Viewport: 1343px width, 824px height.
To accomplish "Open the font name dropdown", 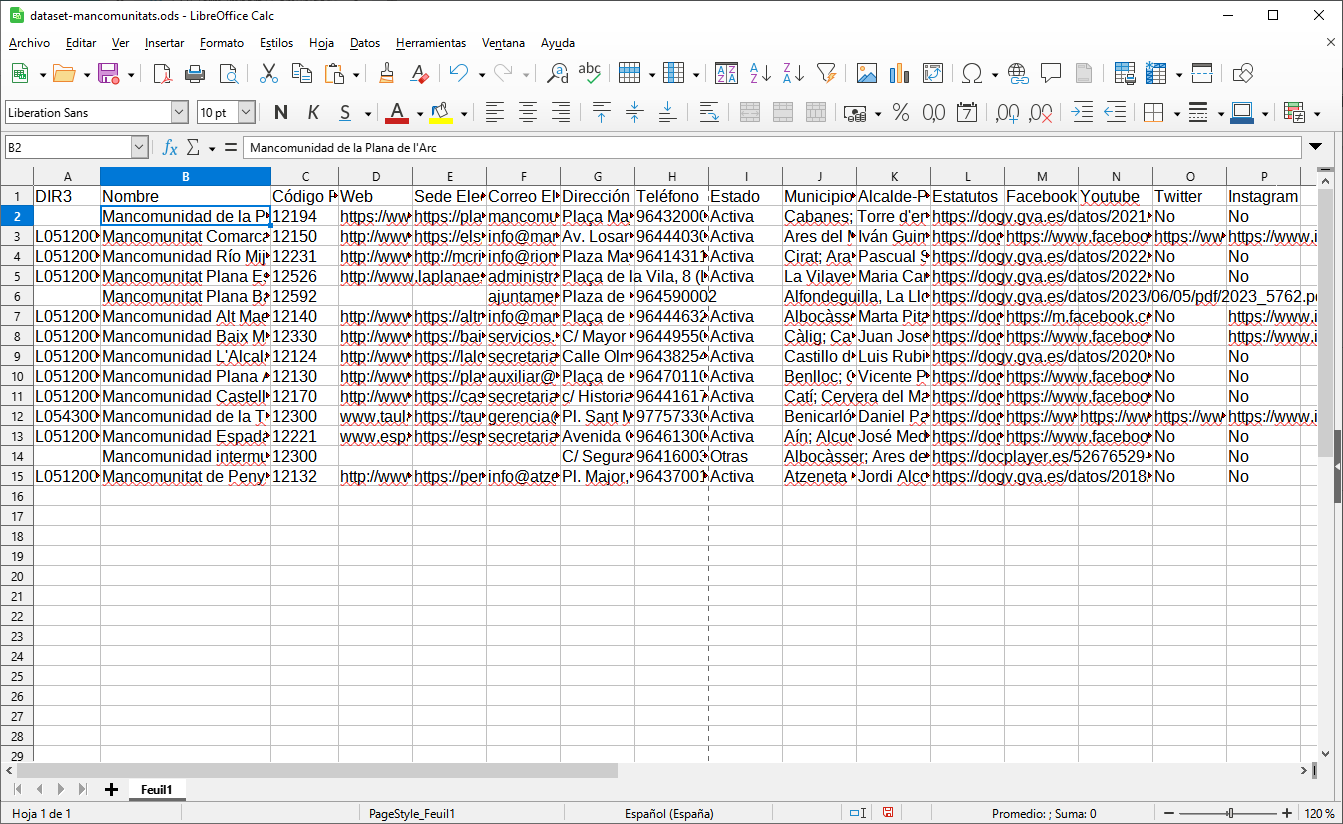I will [x=179, y=113].
